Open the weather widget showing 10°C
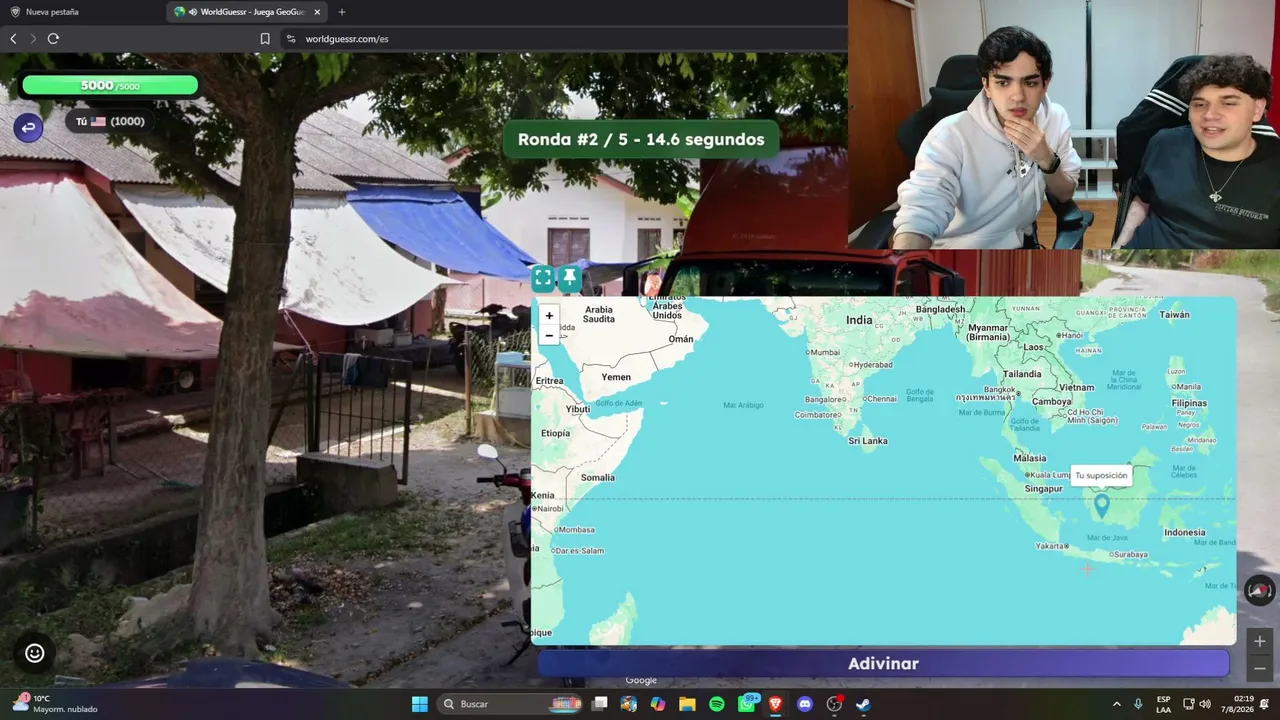The width and height of the screenshot is (1280, 720). (x=55, y=704)
